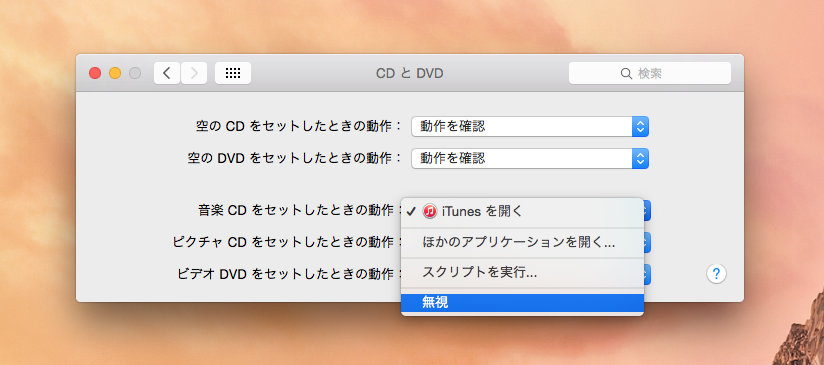Click the 空の DVD をセットしたときの動作 label

point(294,158)
